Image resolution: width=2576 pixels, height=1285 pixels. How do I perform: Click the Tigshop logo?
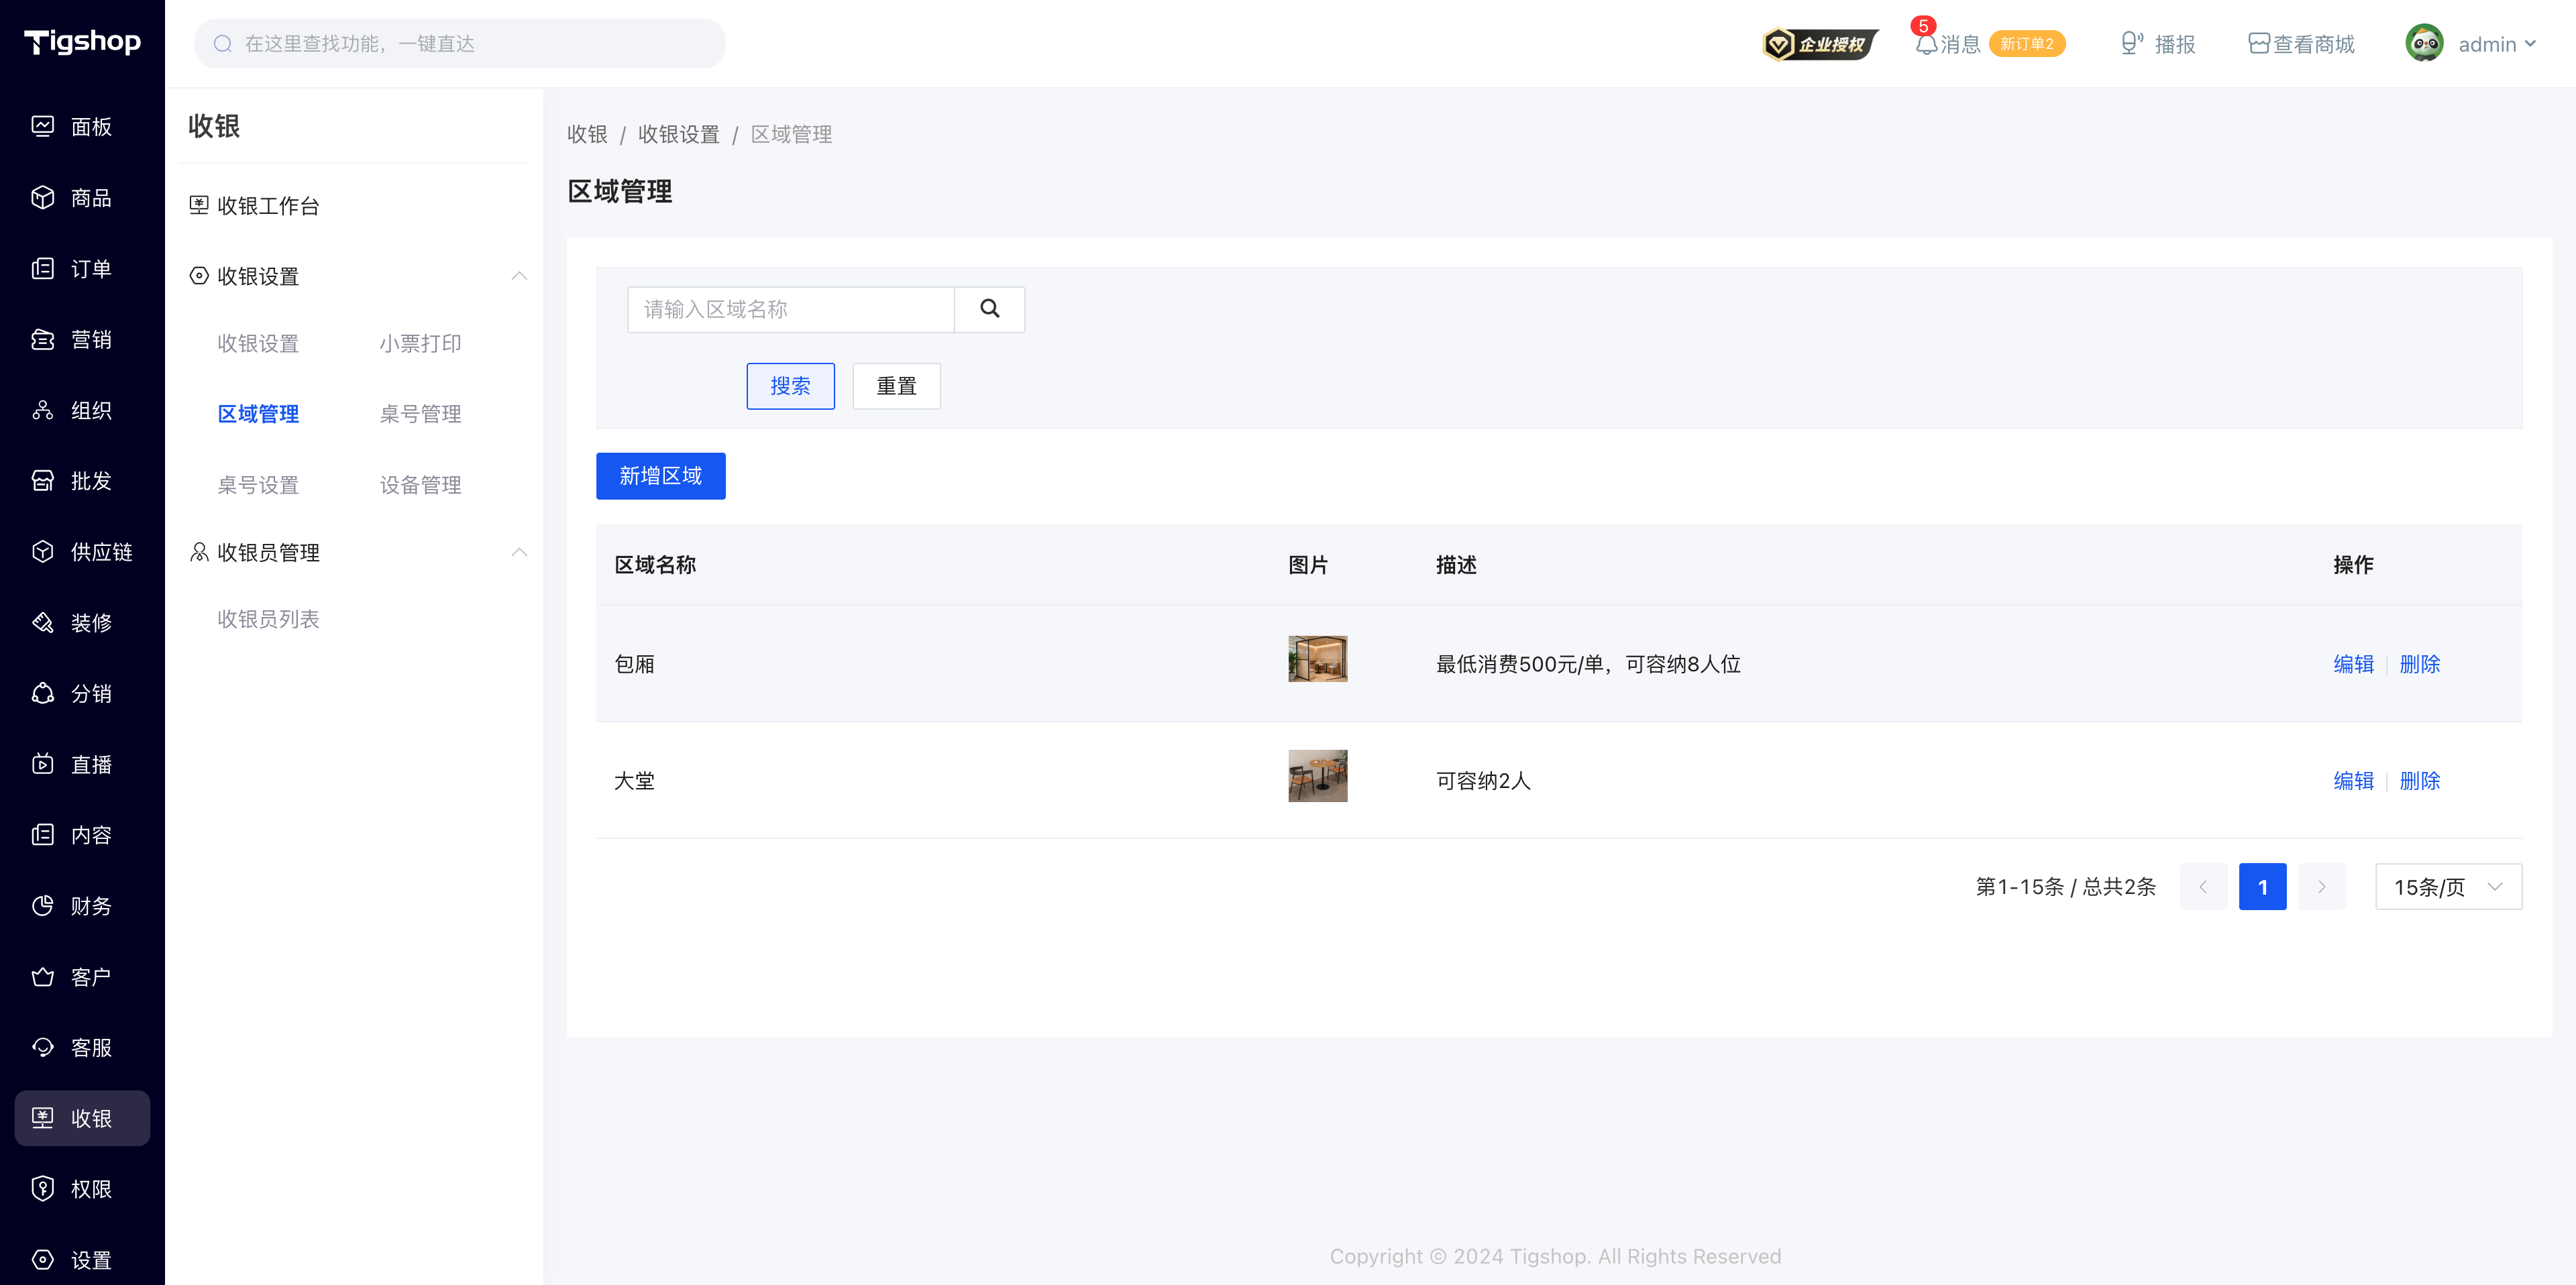point(82,42)
